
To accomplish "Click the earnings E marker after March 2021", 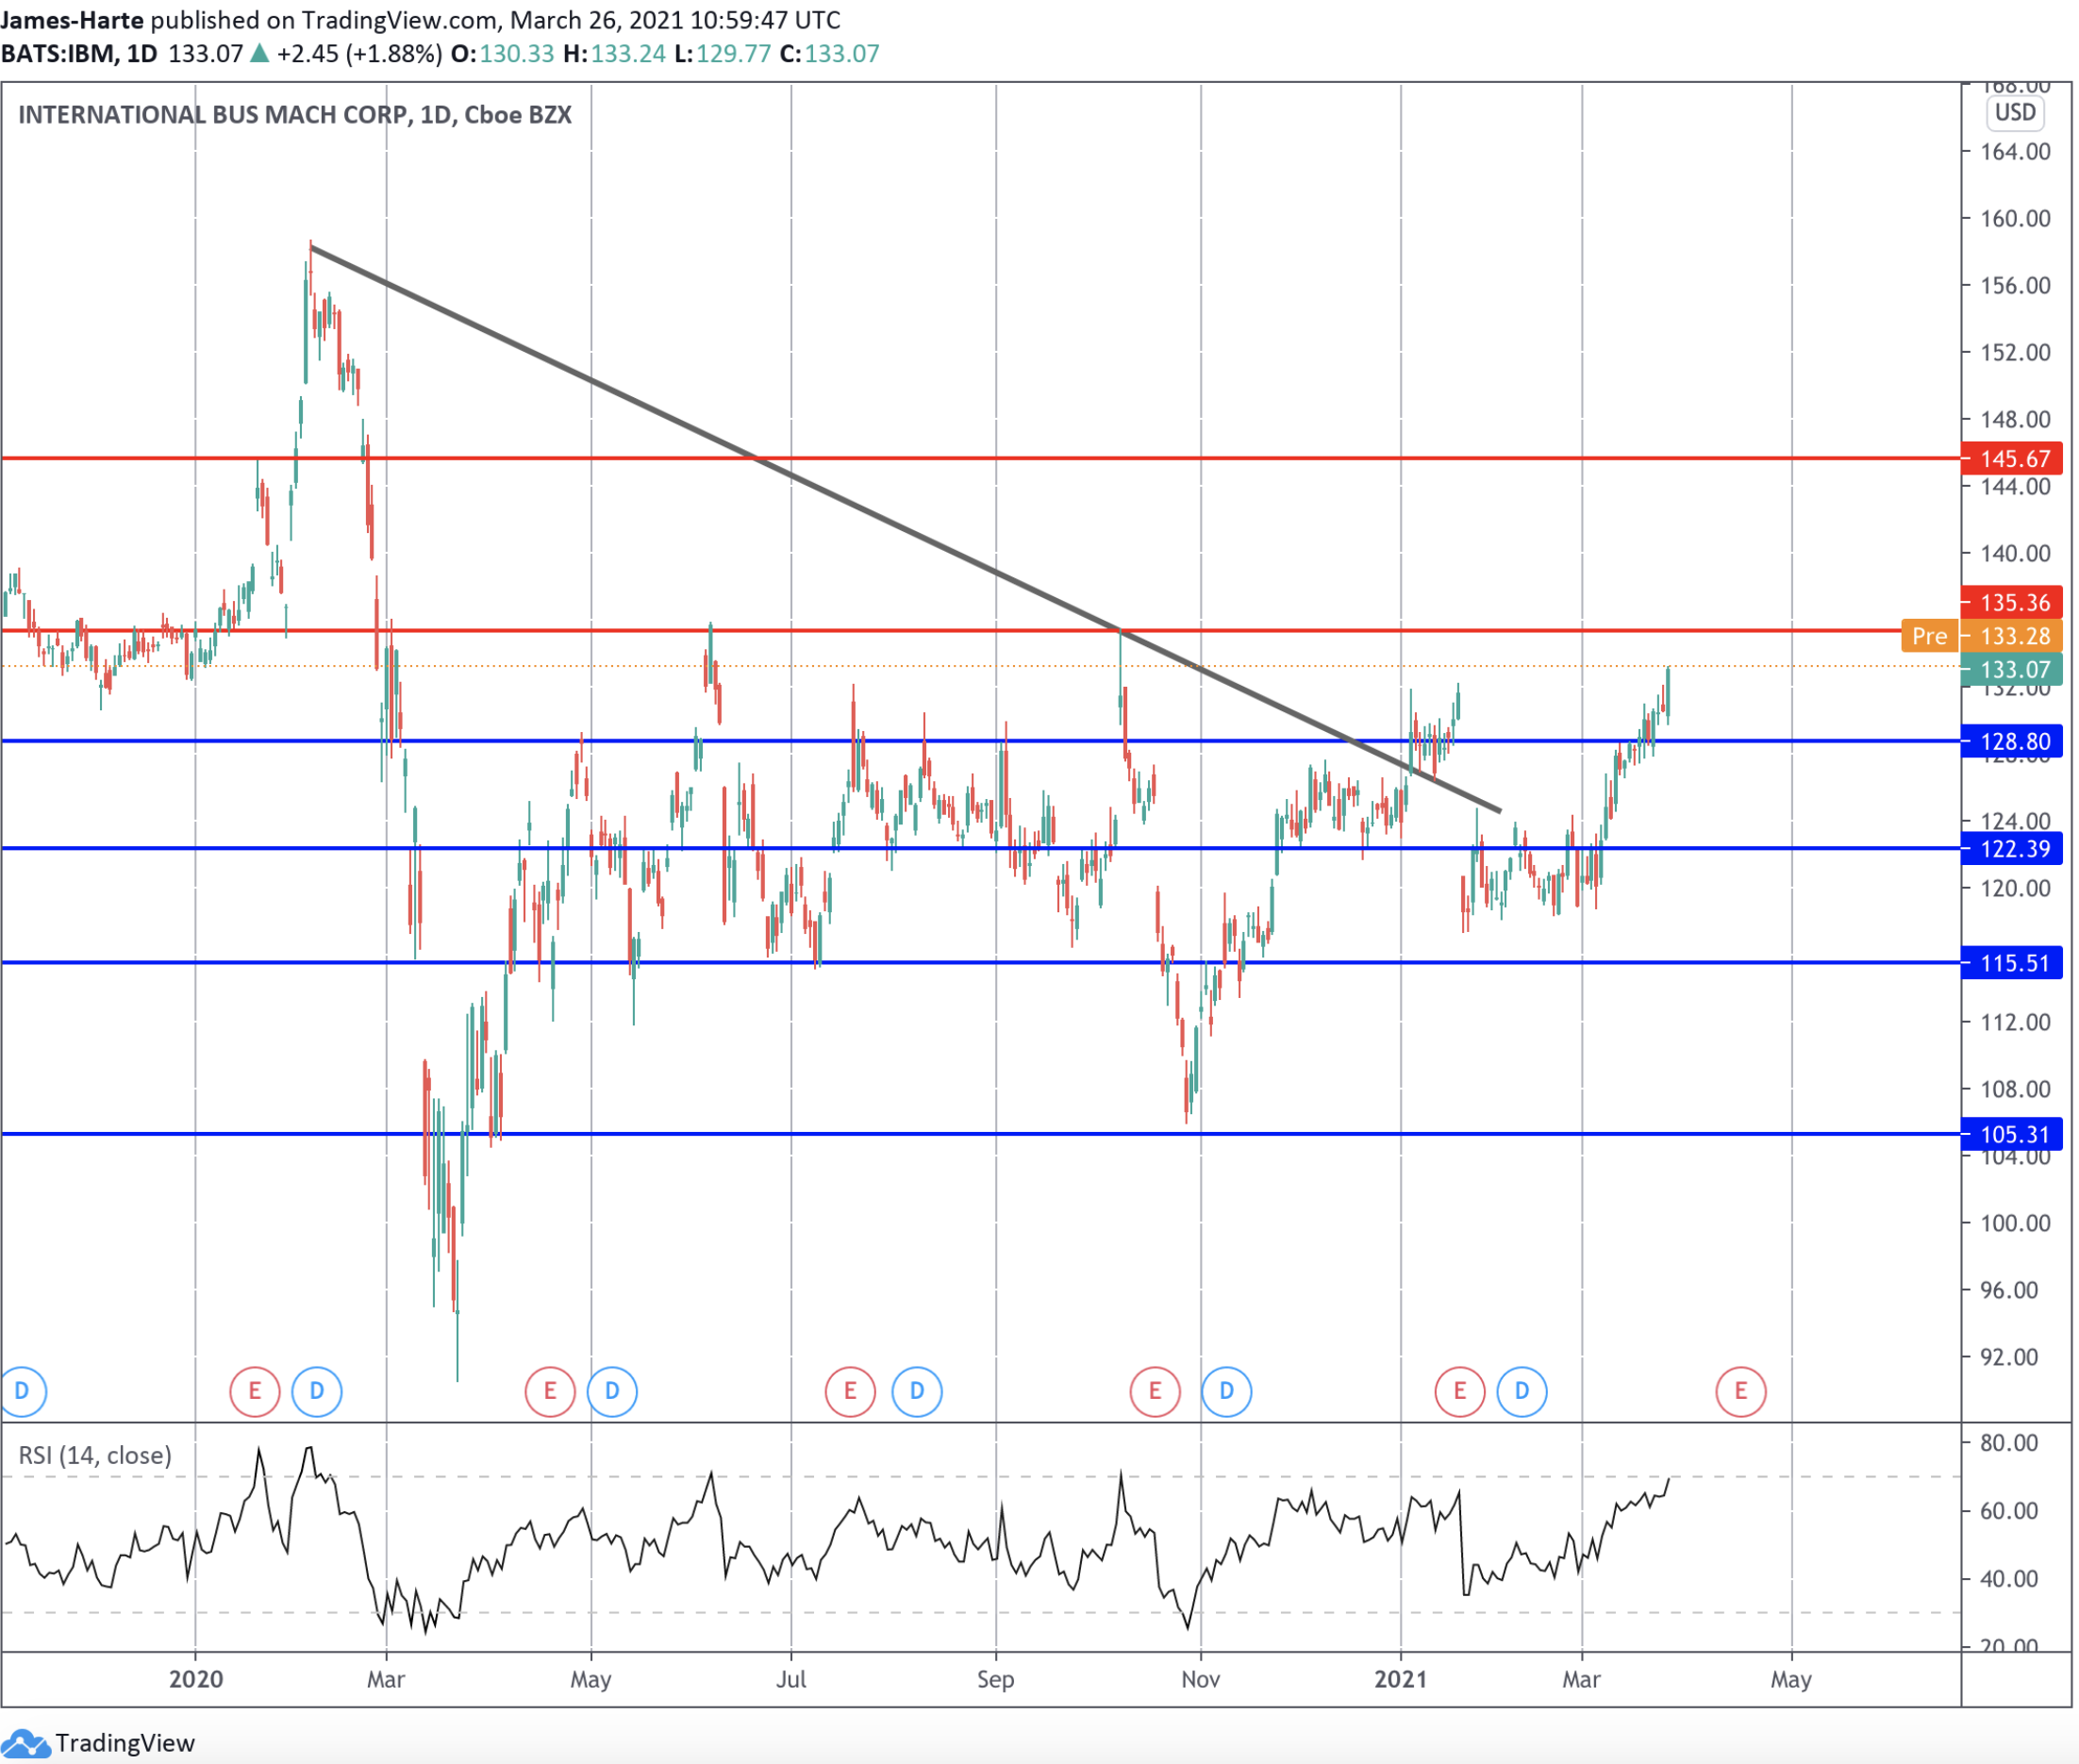I will coord(1740,1391).
